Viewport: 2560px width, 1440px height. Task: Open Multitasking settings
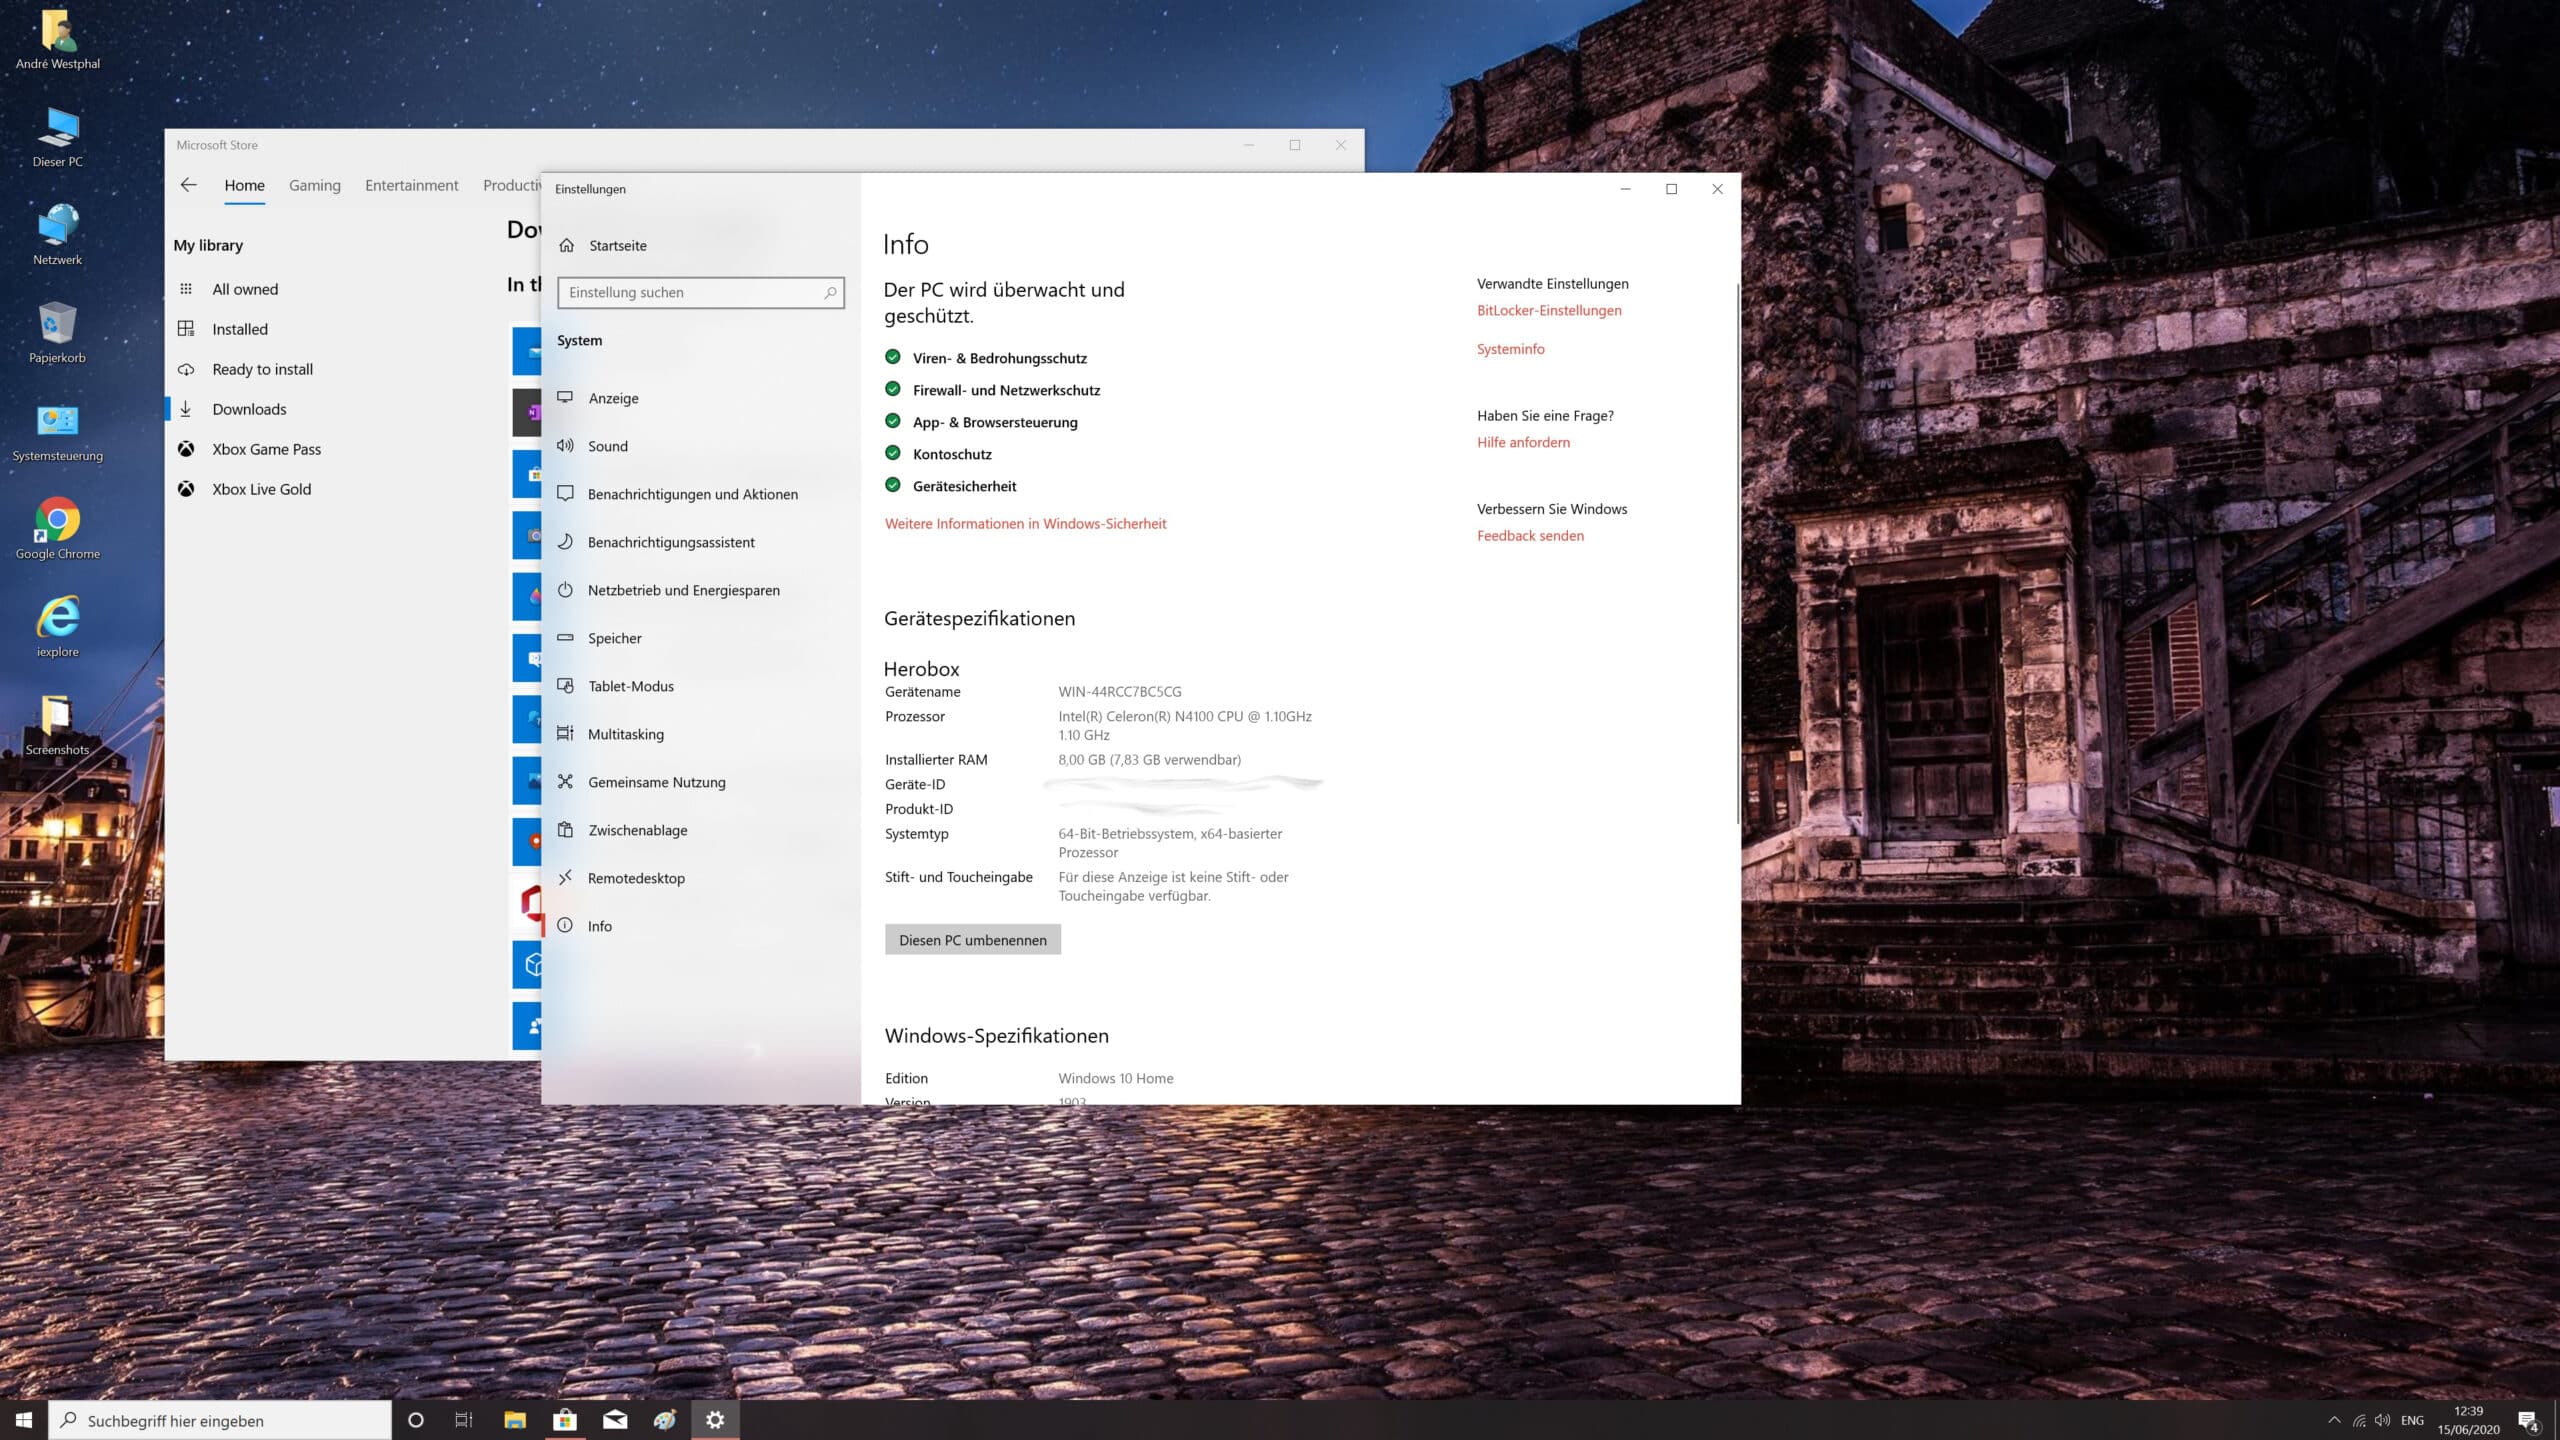click(700, 734)
